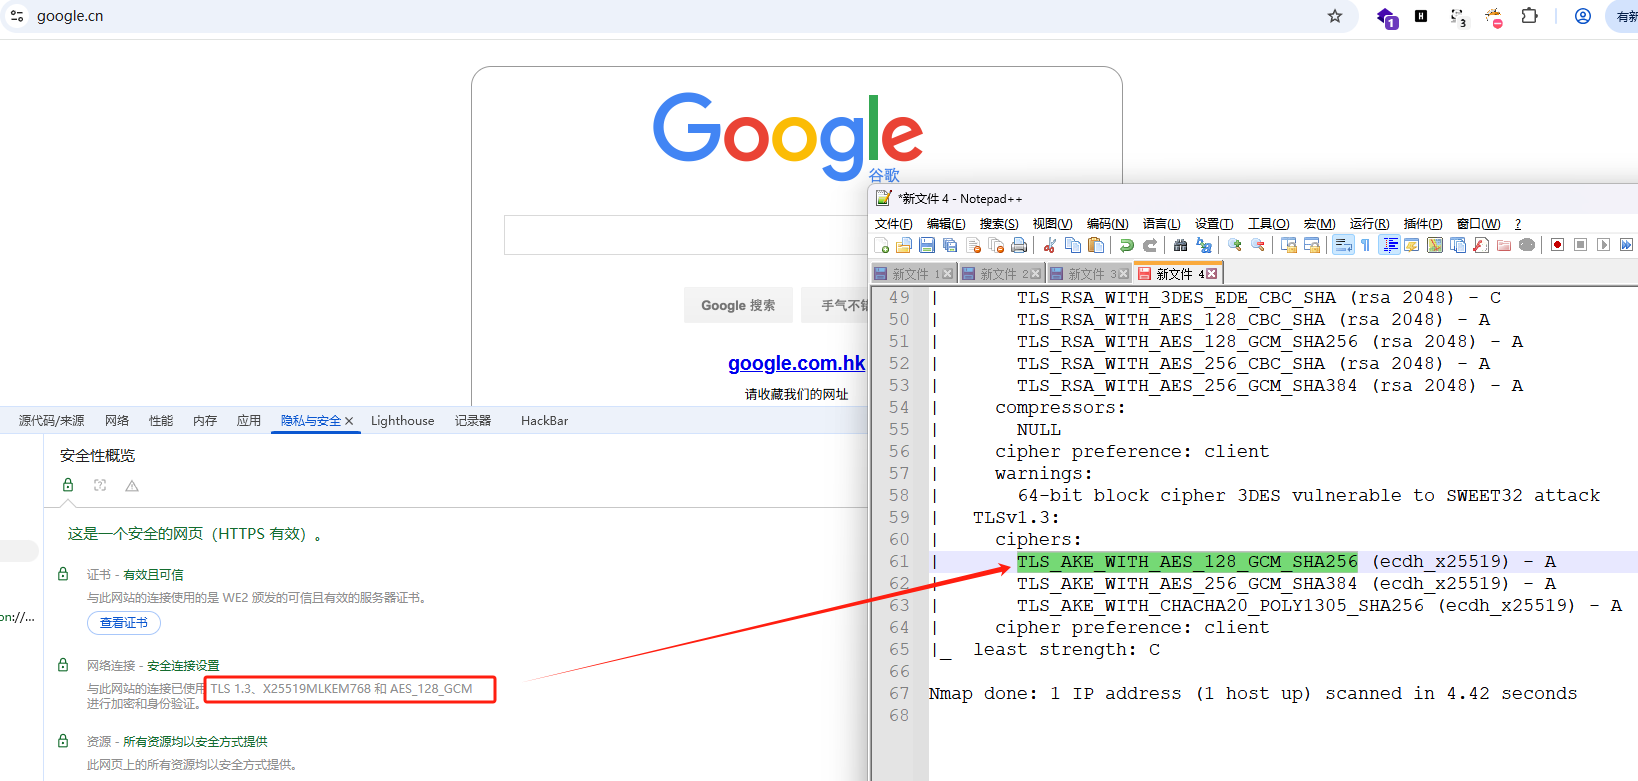Open 文件(F) menu in Notepad++
The height and width of the screenshot is (781, 1638).
click(893, 224)
